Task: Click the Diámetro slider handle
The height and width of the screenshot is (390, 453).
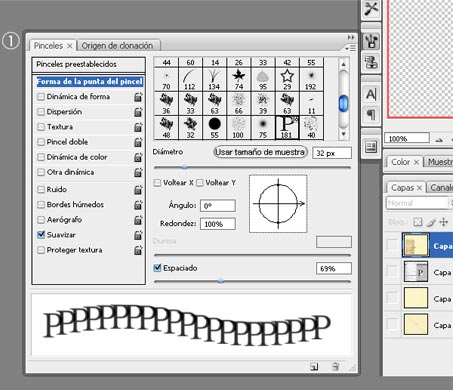Action: coord(184,167)
